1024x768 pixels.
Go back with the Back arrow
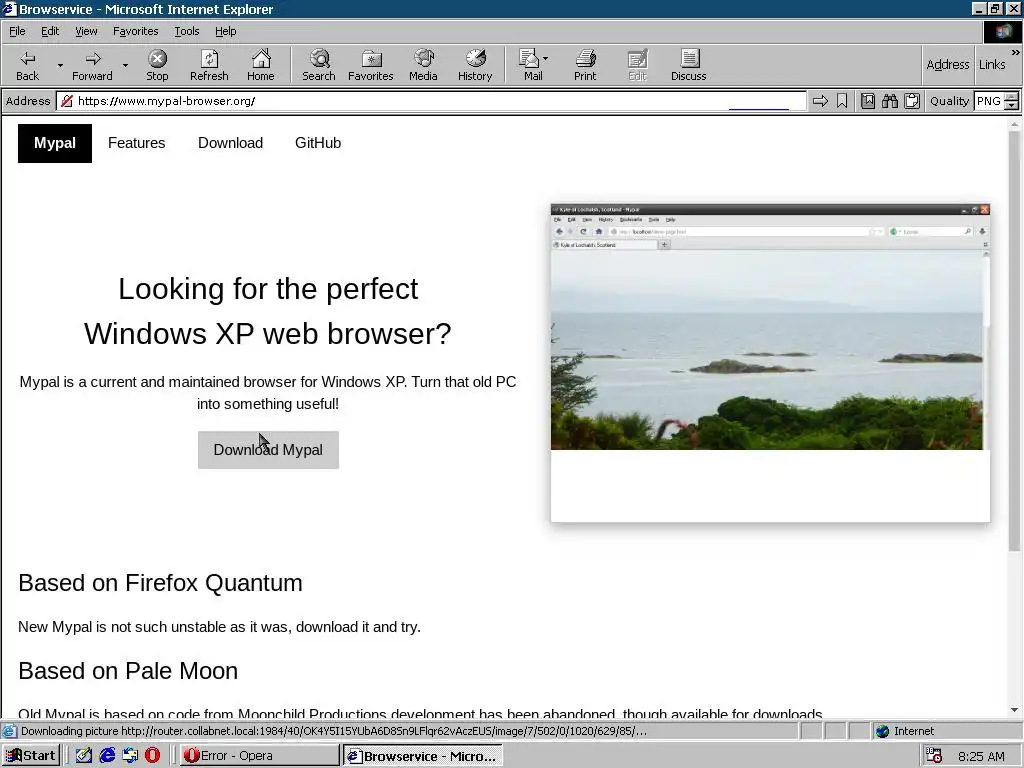tap(27, 65)
